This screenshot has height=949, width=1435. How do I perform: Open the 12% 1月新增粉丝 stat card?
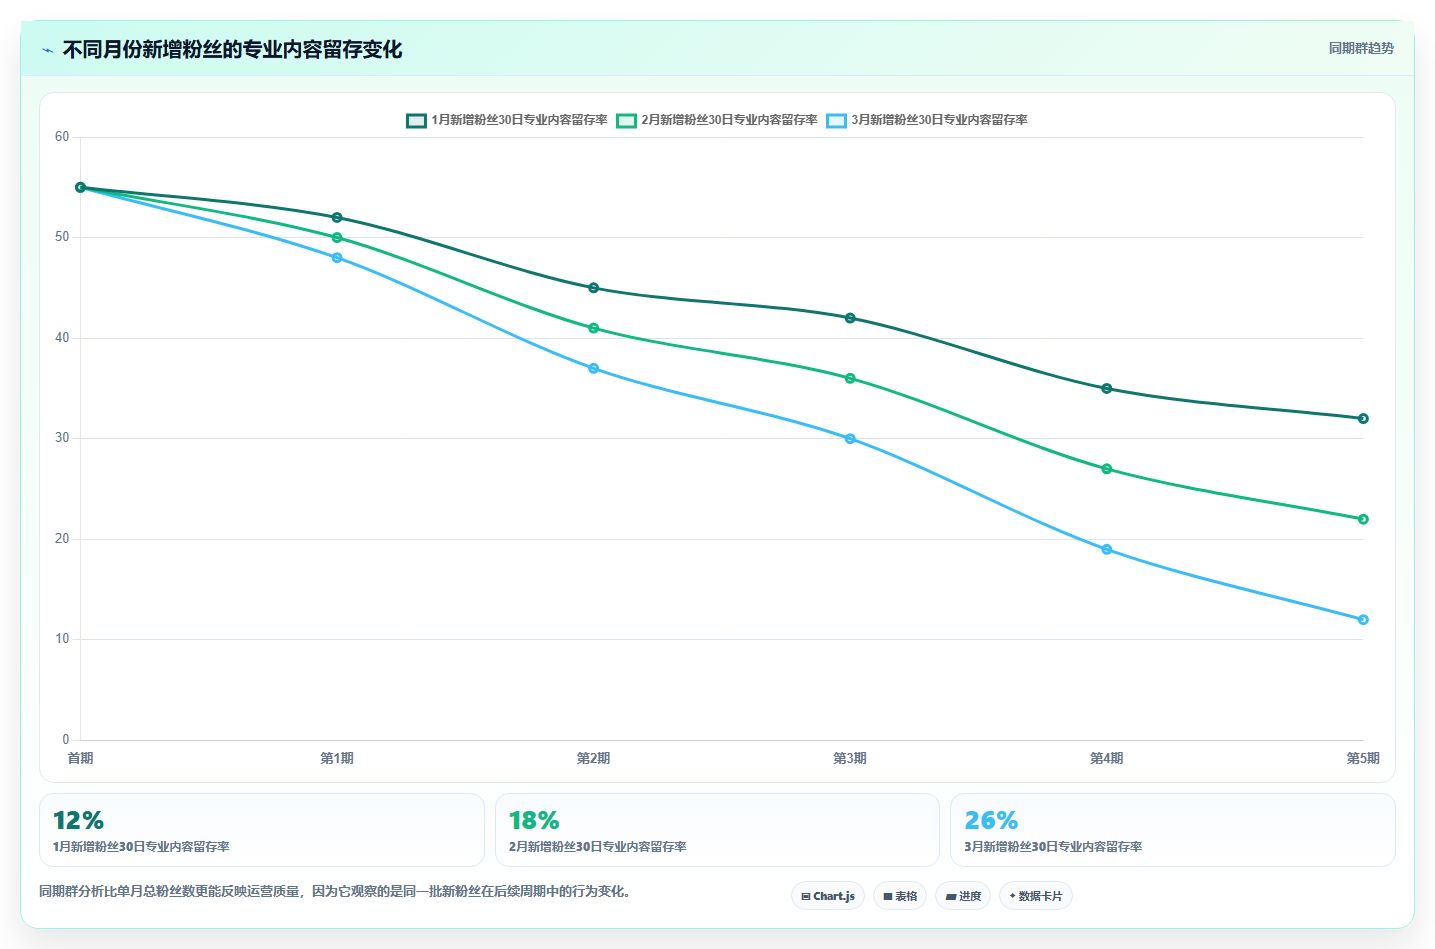[262, 830]
